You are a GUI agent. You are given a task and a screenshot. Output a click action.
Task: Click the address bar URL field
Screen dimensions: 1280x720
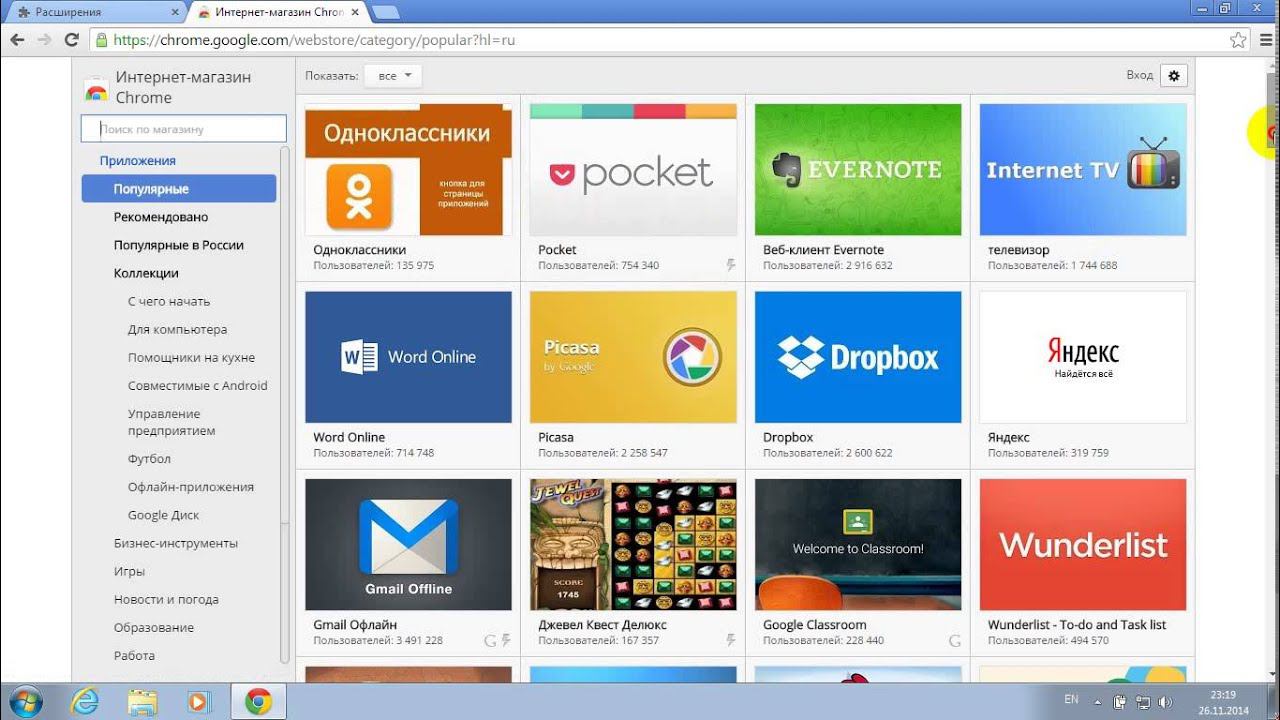[658, 40]
